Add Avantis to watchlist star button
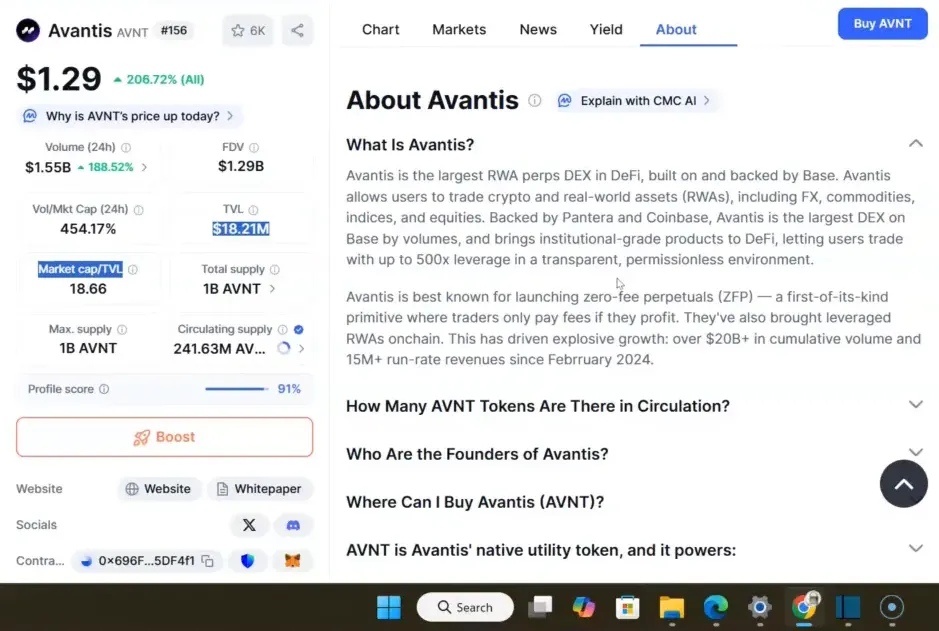This screenshot has width=939, height=631. click(248, 31)
